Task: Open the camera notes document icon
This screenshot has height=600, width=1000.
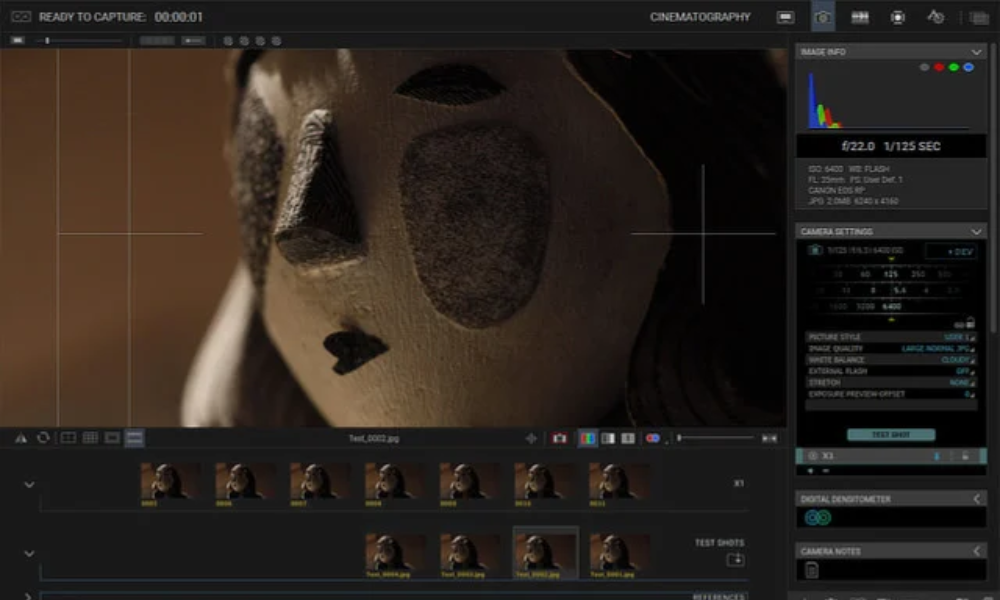Action: [812, 570]
